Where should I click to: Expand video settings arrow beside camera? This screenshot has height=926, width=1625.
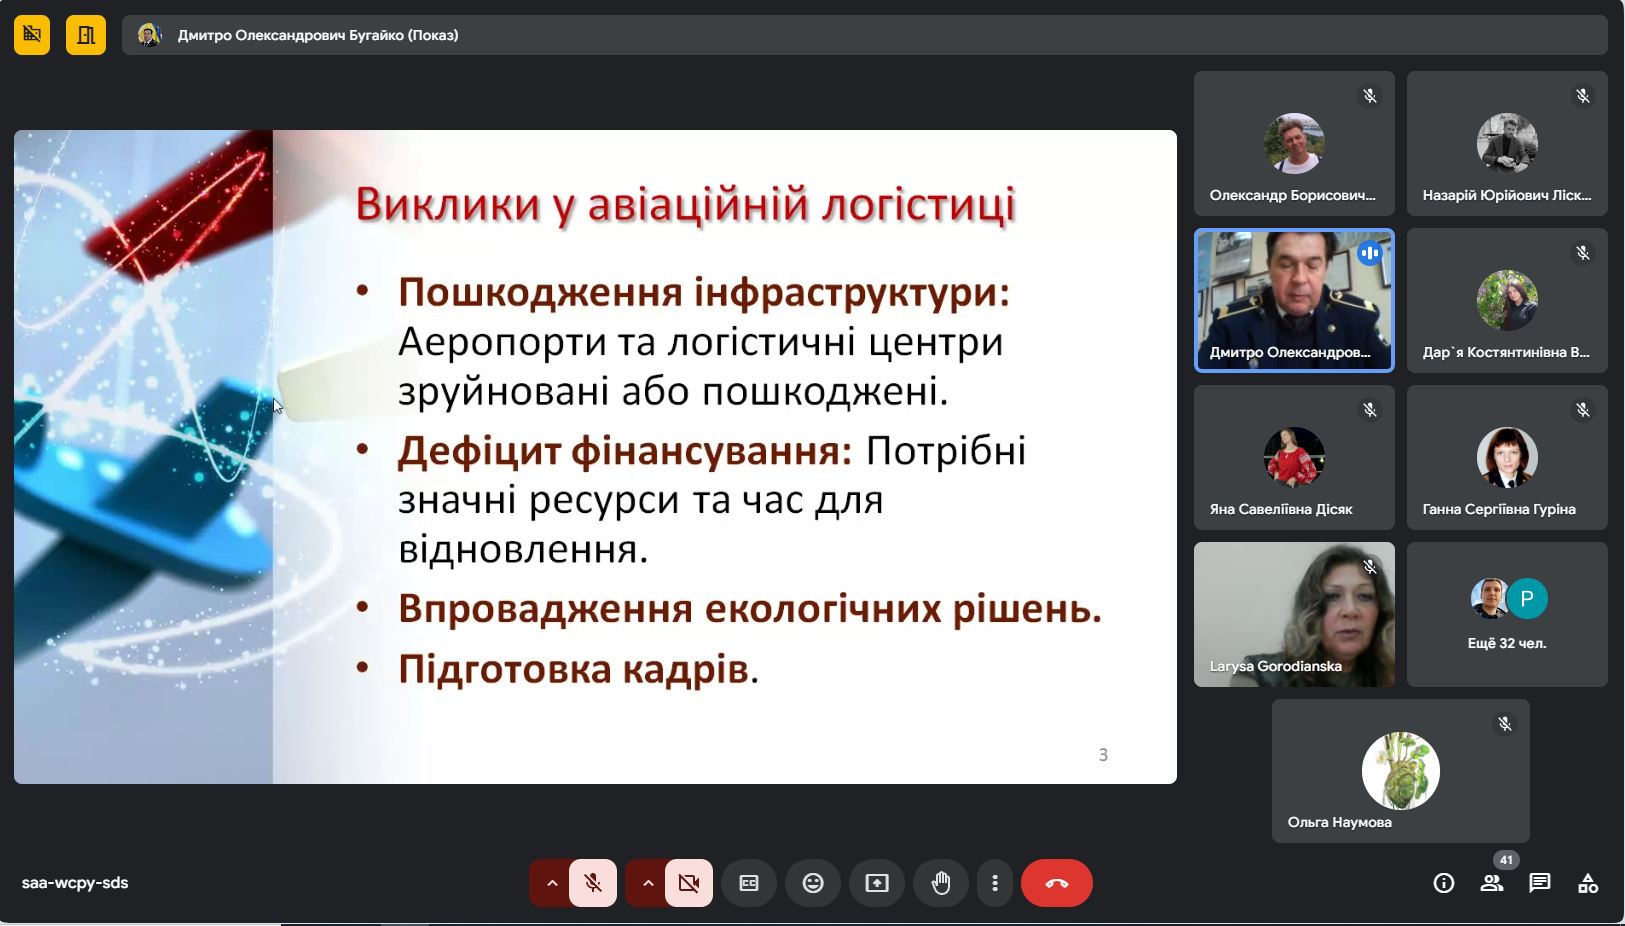pyautogui.click(x=647, y=883)
